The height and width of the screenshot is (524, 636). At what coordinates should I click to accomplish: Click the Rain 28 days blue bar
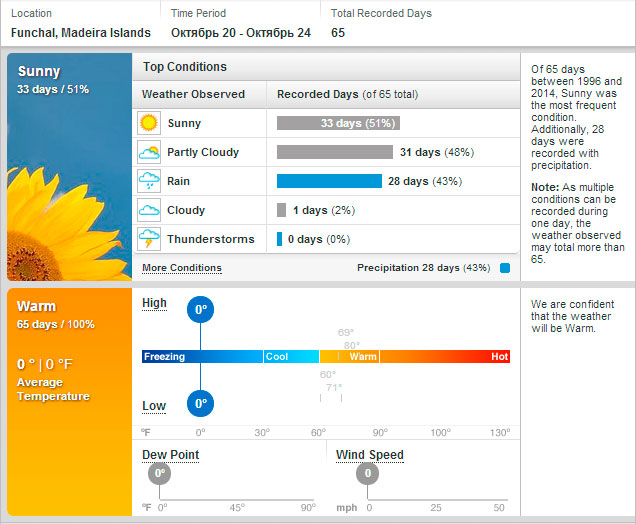click(329, 181)
